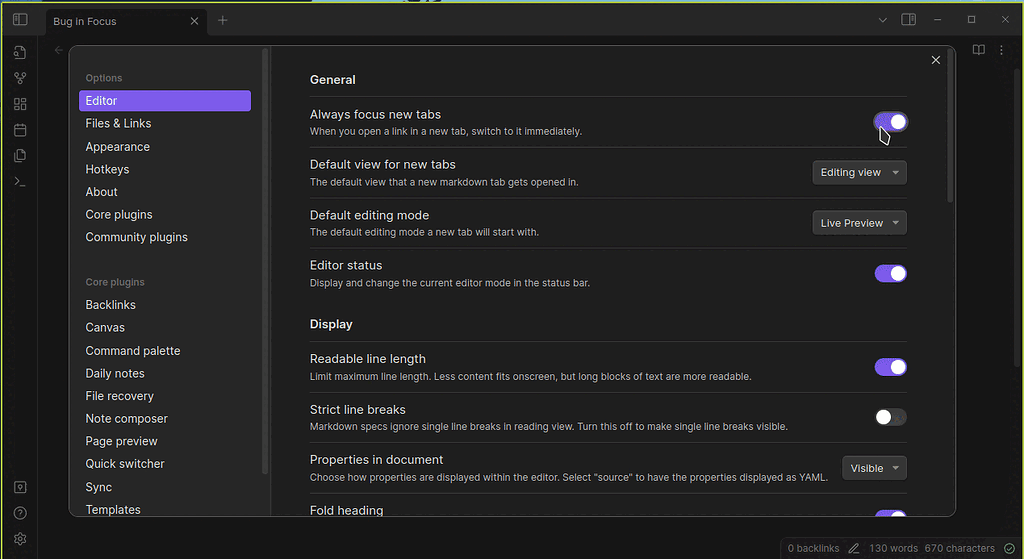Click the help question mark icon

(20, 513)
